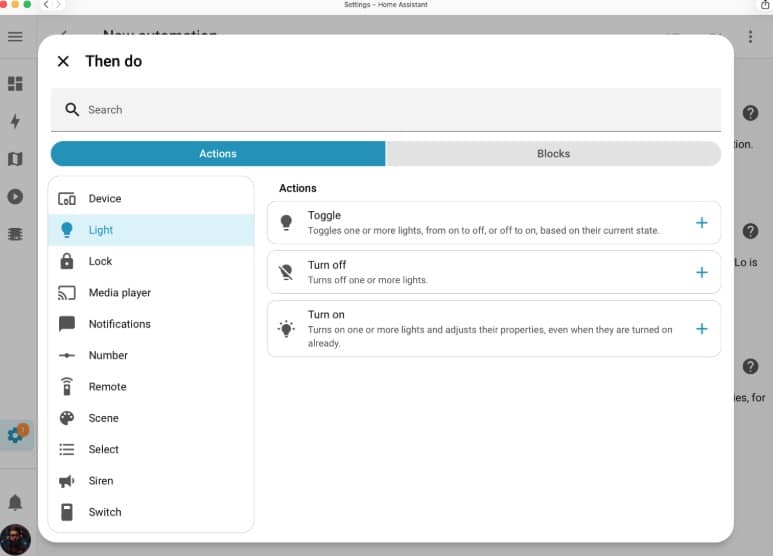Select Device category in list
773x556 pixels.
pyautogui.click(x=104, y=199)
